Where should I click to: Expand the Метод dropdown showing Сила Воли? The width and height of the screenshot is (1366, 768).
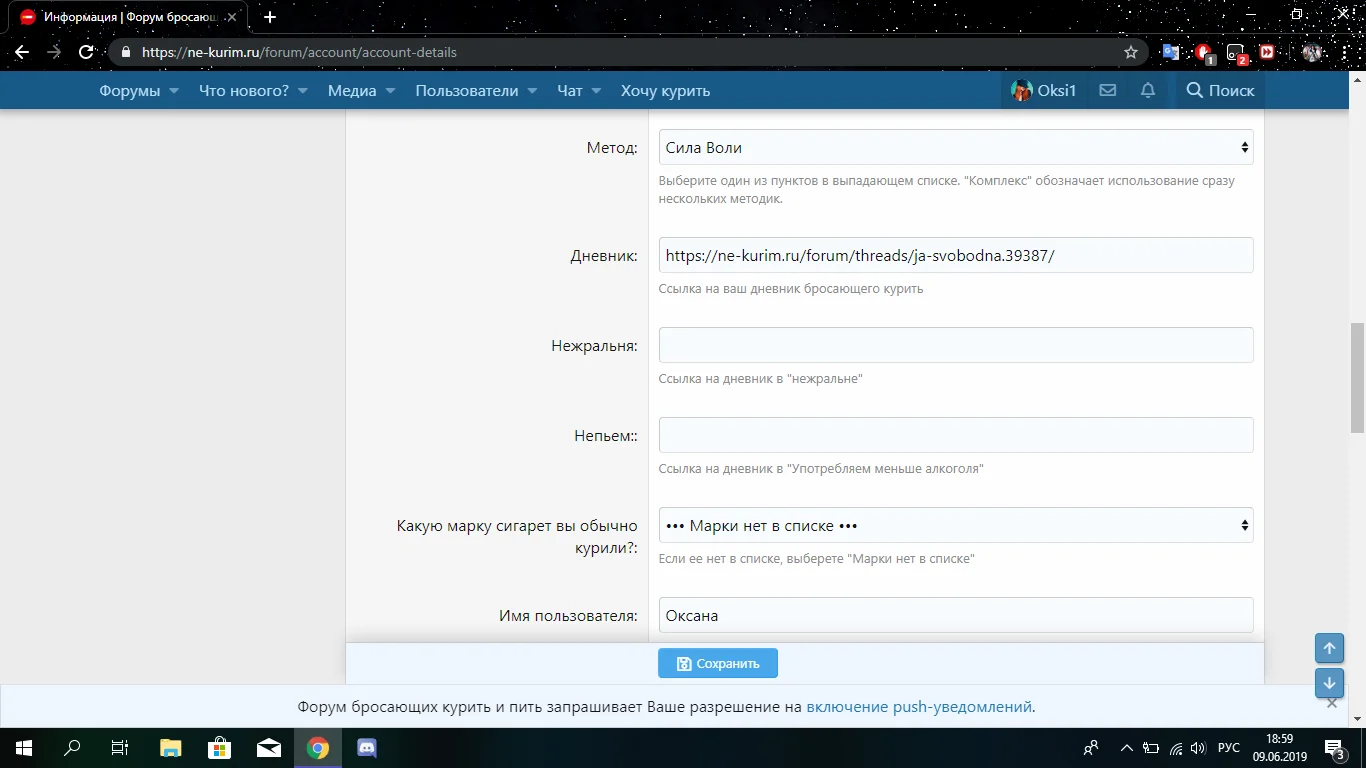(x=955, y=148)
